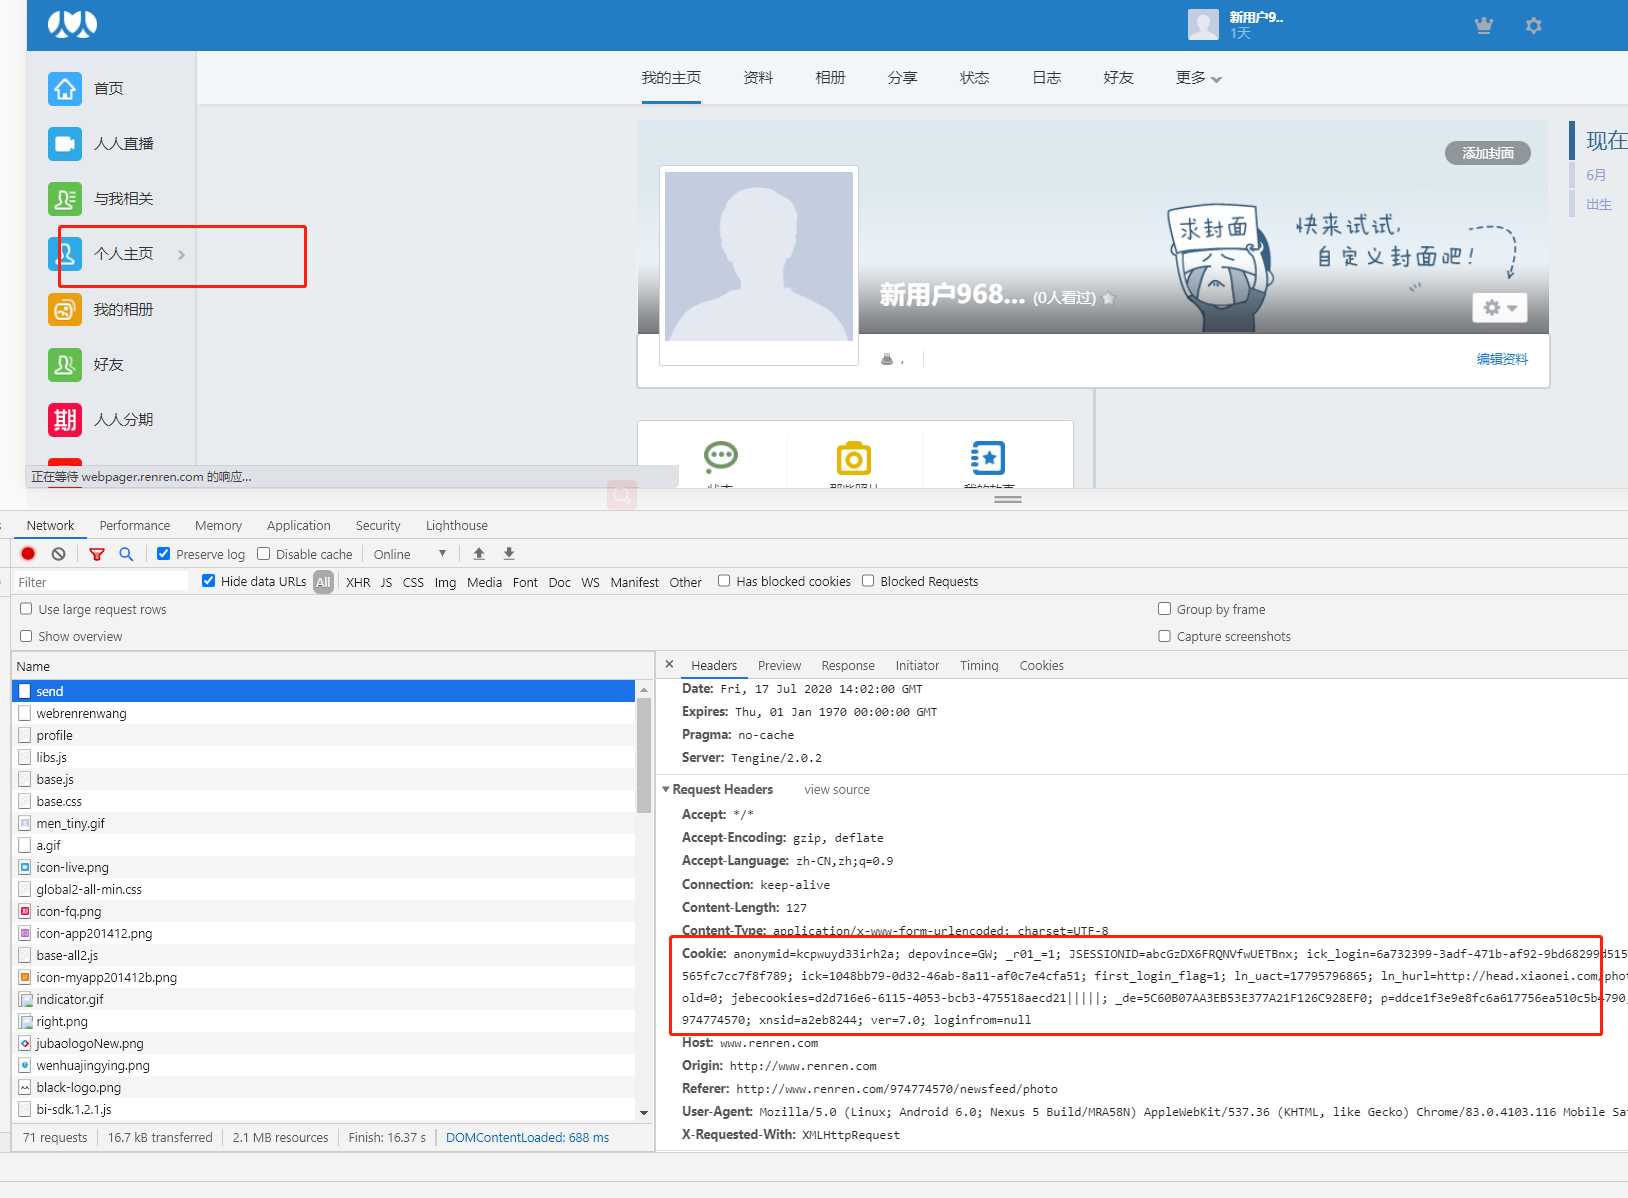
Task: Click the yellow camera photo icon
Action: pos(854,458)
